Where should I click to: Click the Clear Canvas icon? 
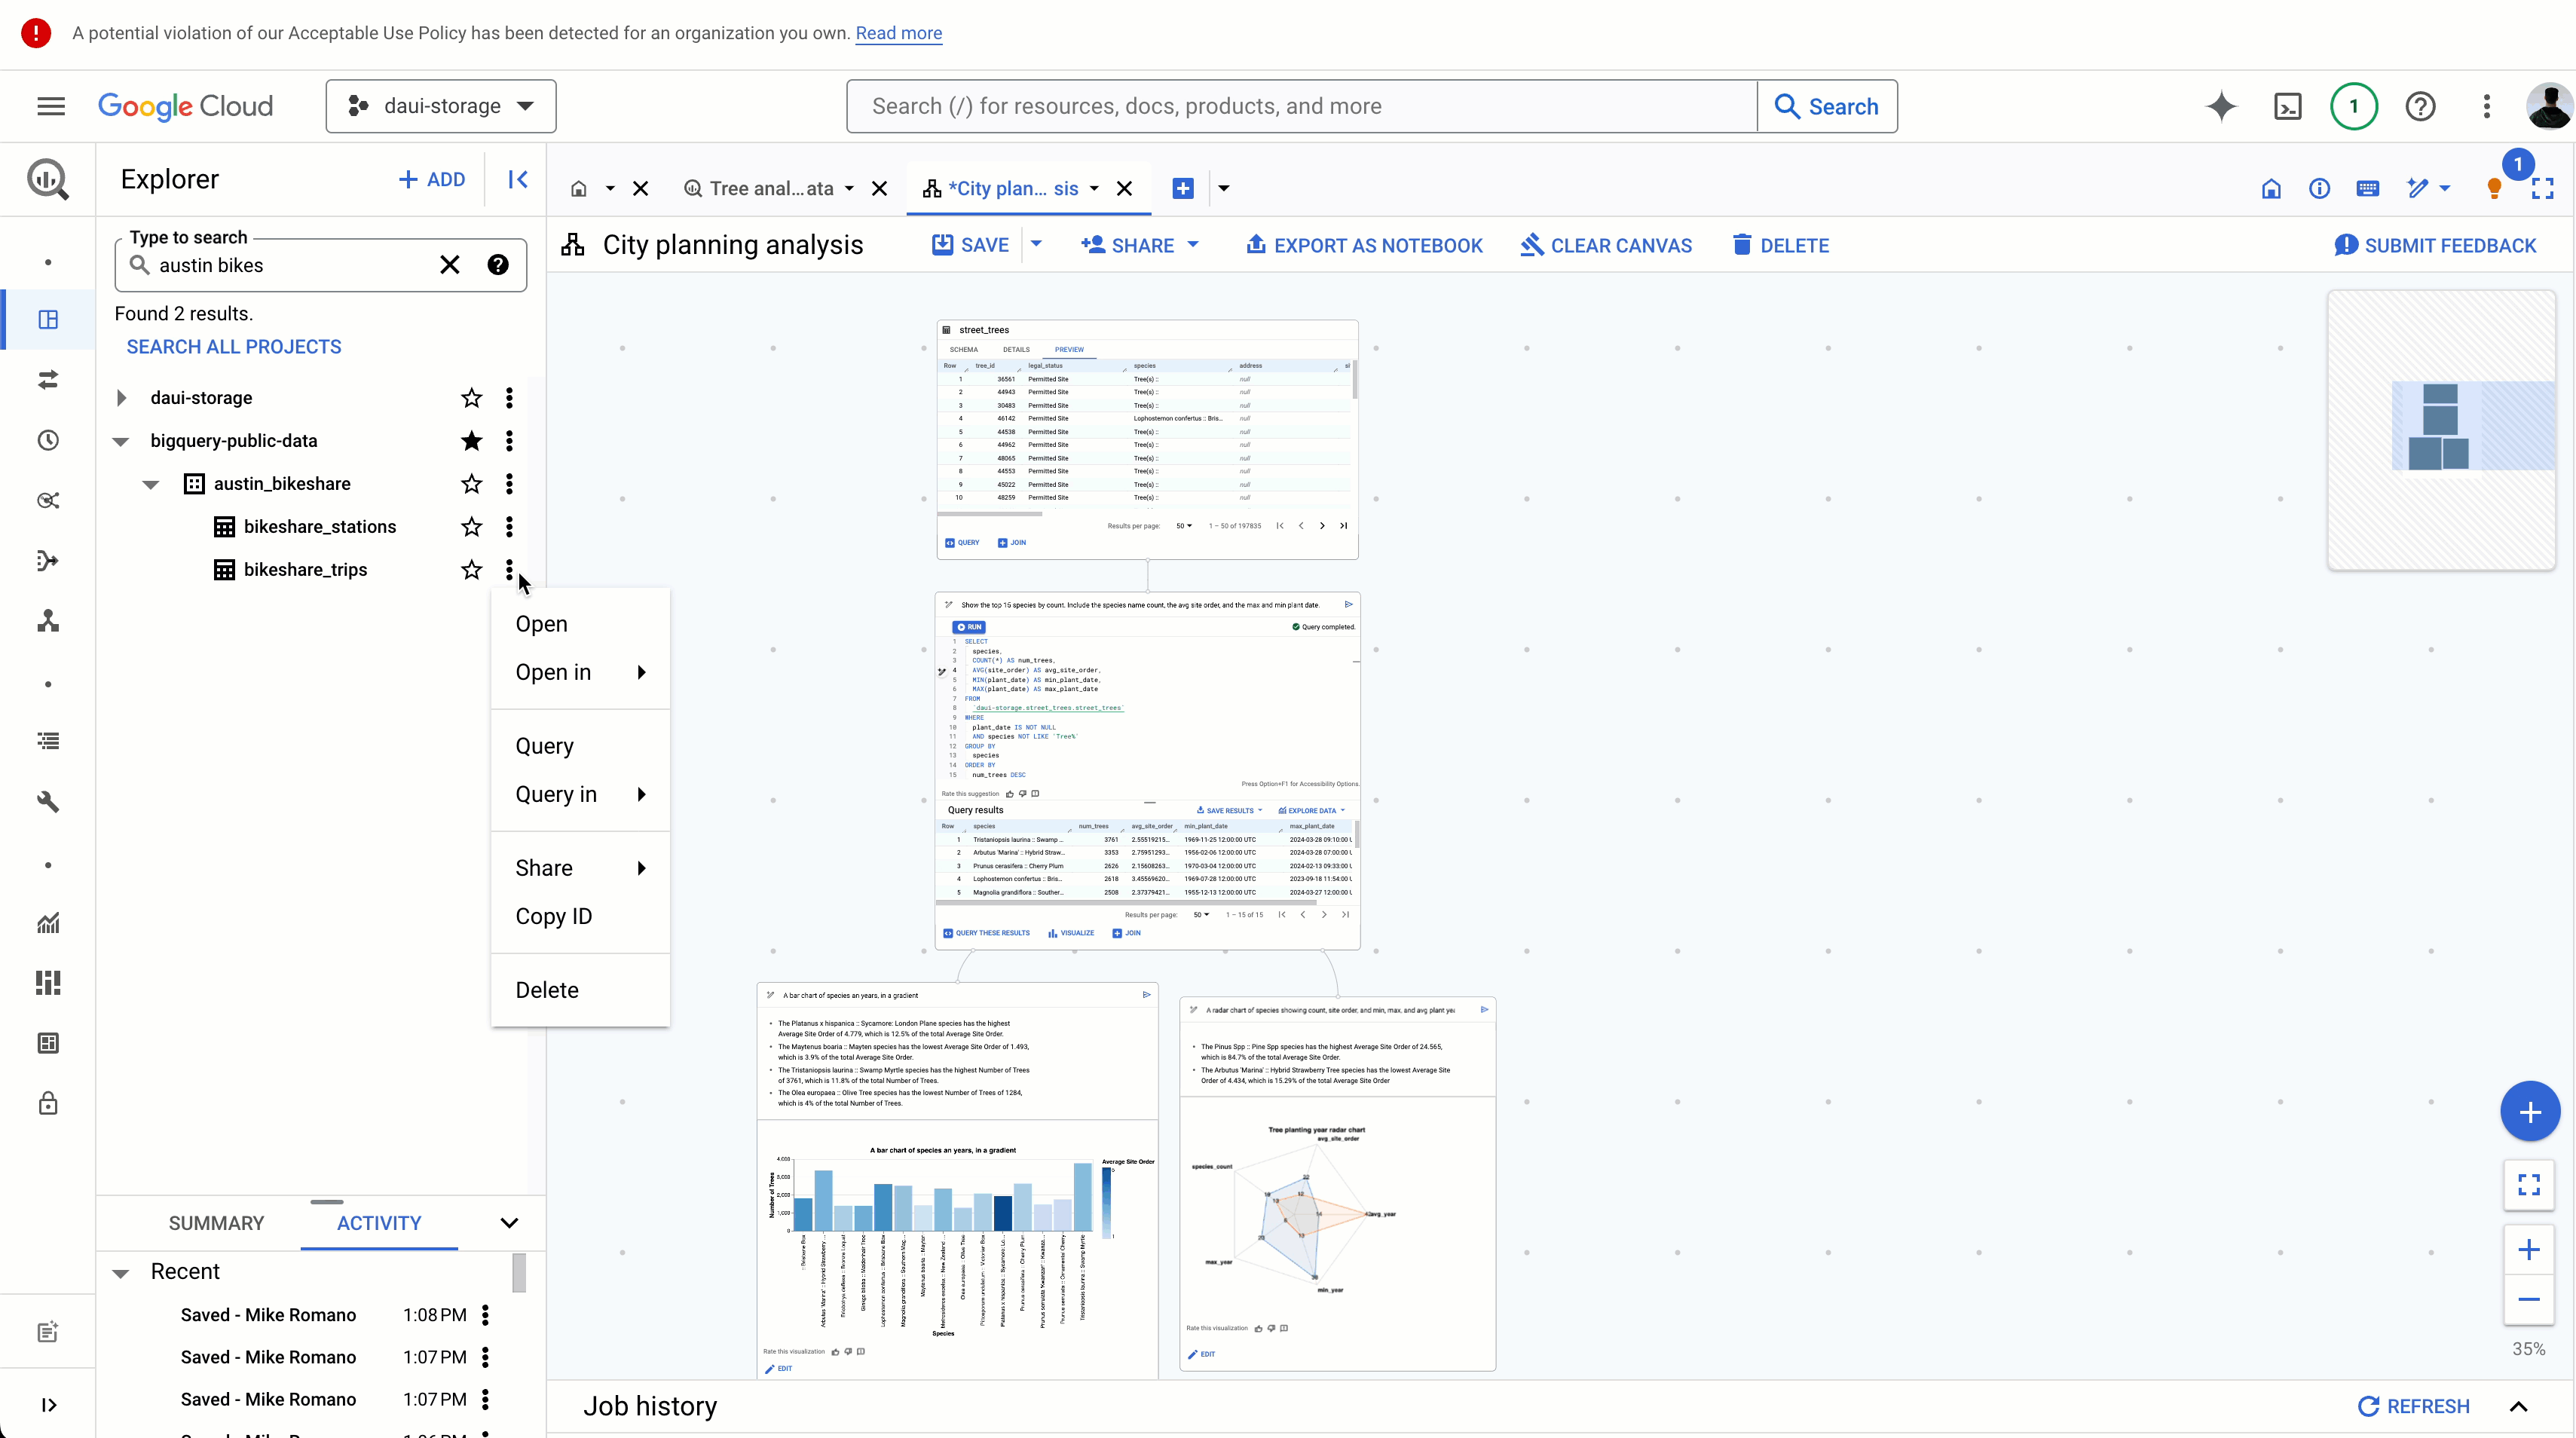pyautogui.click(x=1531, y=246)
